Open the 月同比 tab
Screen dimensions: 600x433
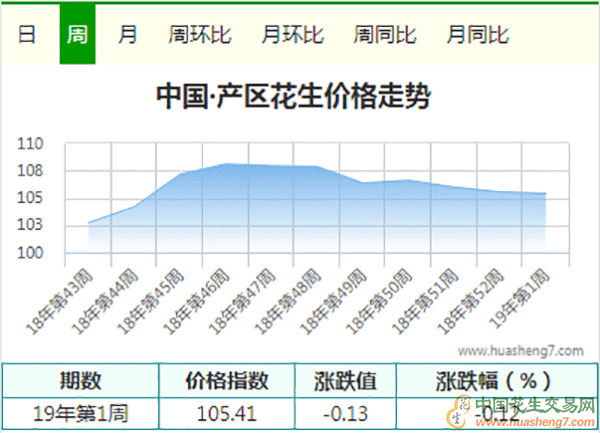(478, 35)
